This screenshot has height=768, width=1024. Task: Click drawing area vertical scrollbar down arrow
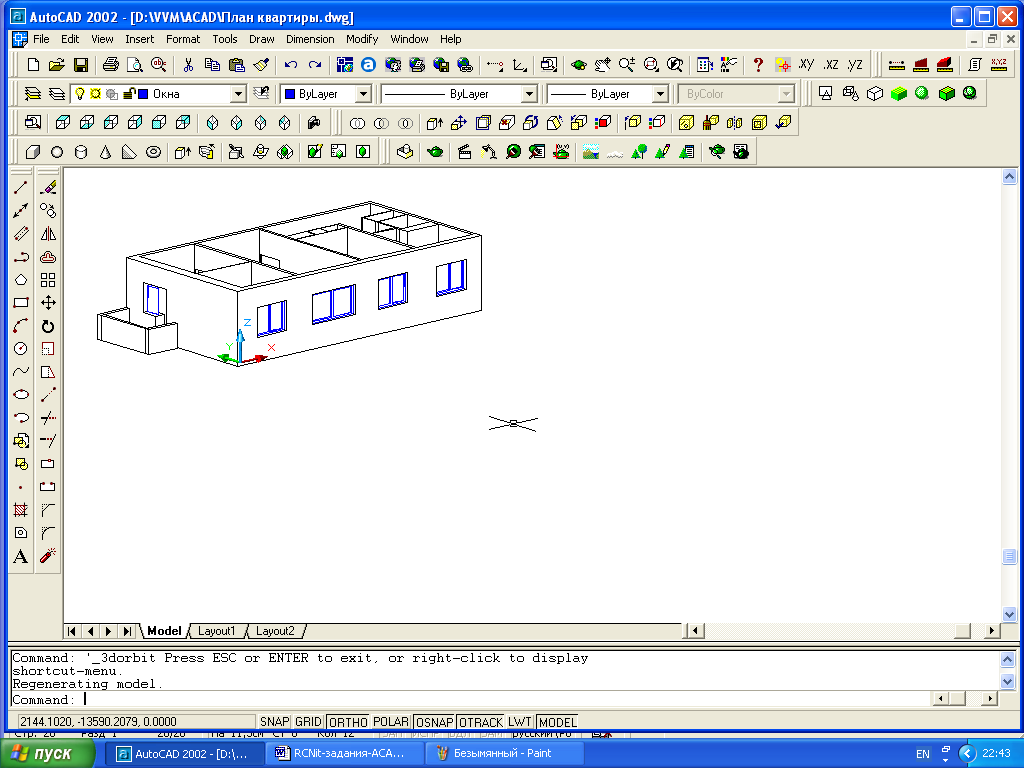(1009, 615)
